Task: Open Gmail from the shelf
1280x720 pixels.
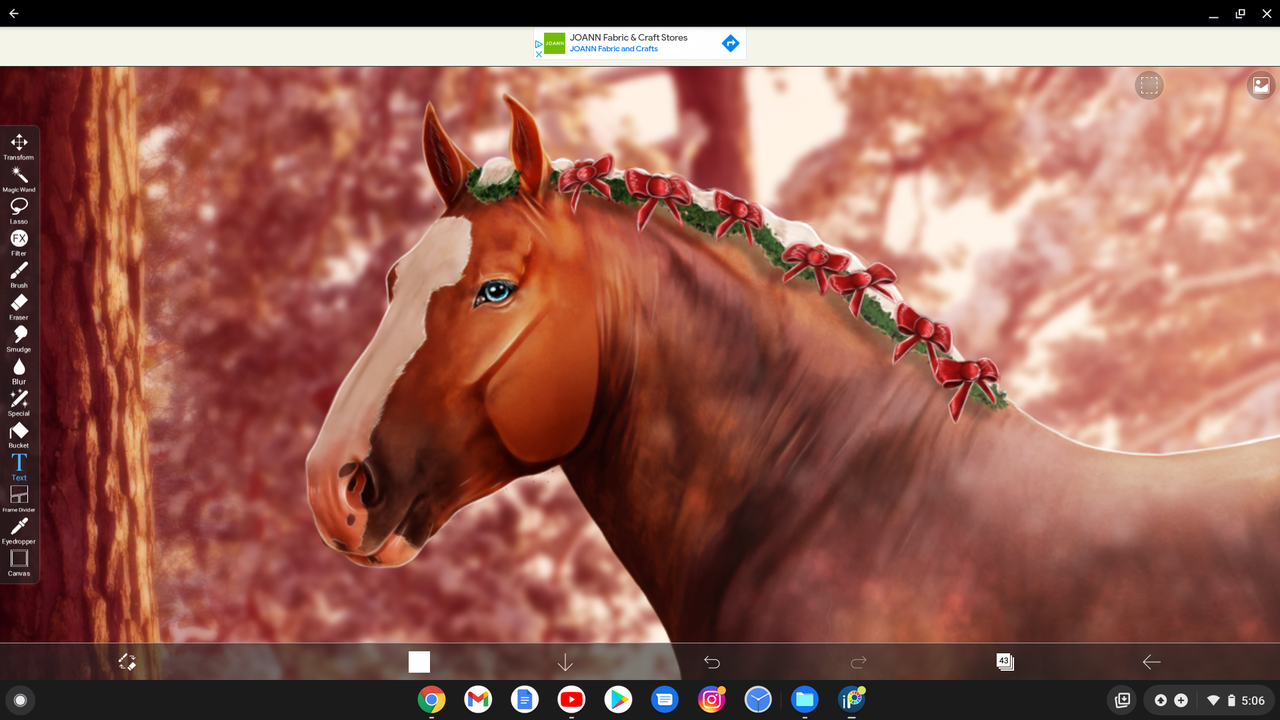Action: (478, 700)
